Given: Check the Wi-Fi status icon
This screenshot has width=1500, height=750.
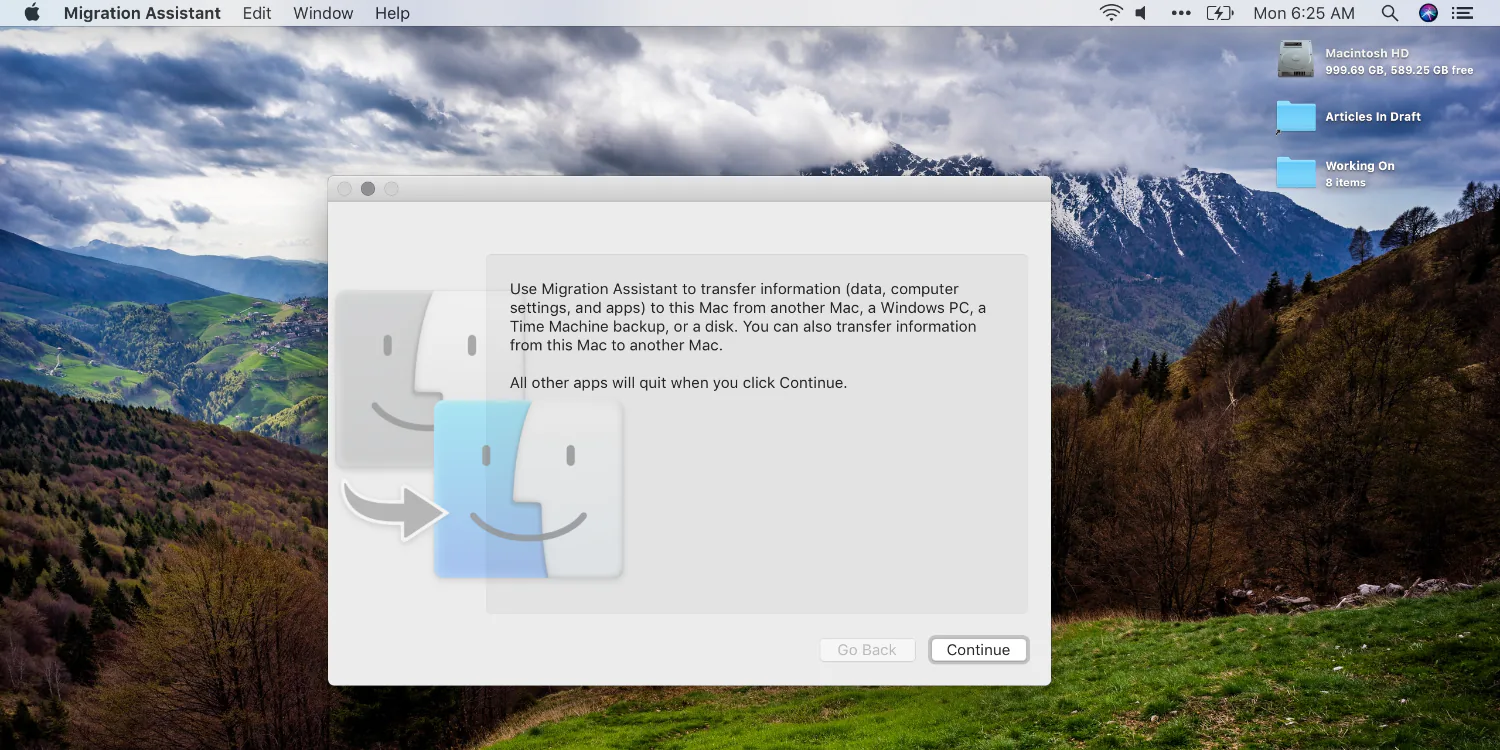Looking at the screenshot, I should (1111, 13).
